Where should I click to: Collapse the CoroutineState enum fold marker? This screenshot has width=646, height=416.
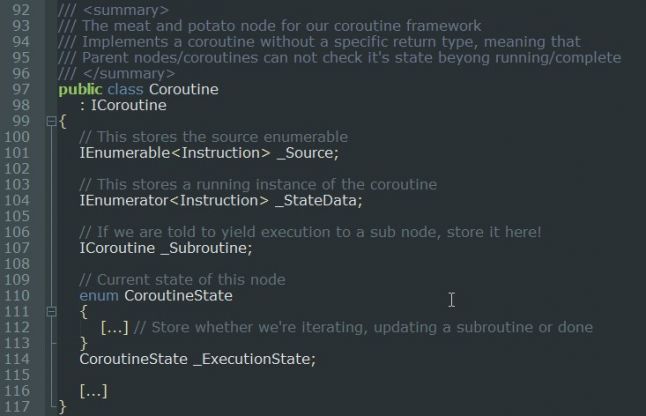point(52,312)
